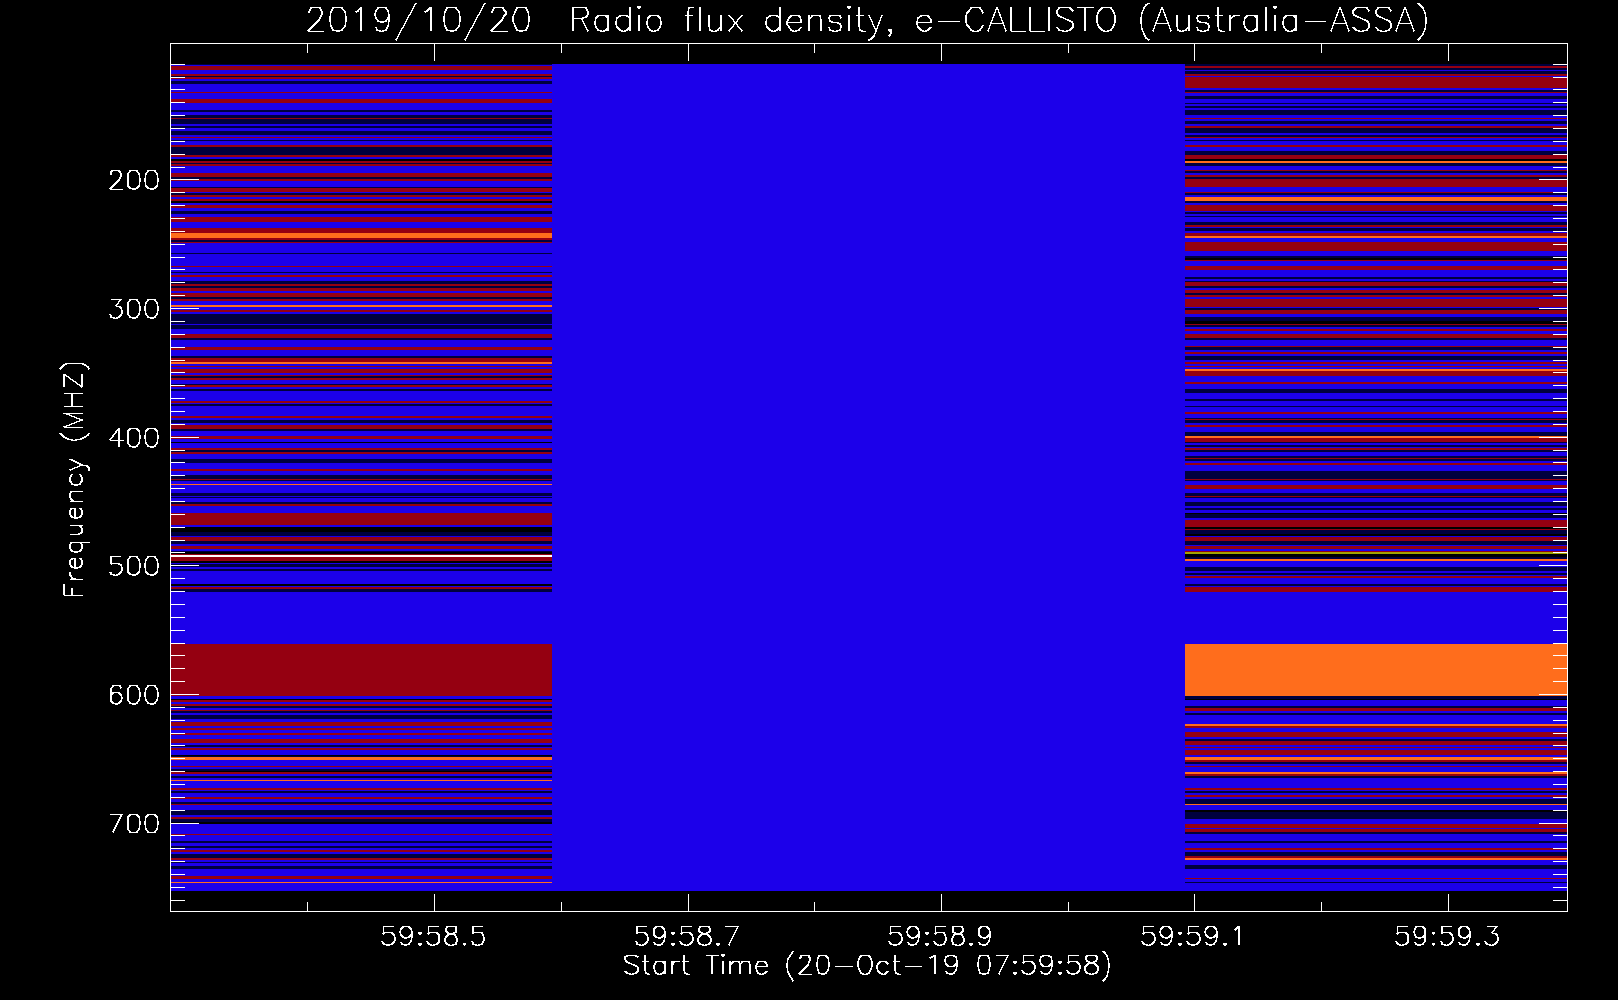Click the dark red band near 580 MHz

[x=361, y=670]
